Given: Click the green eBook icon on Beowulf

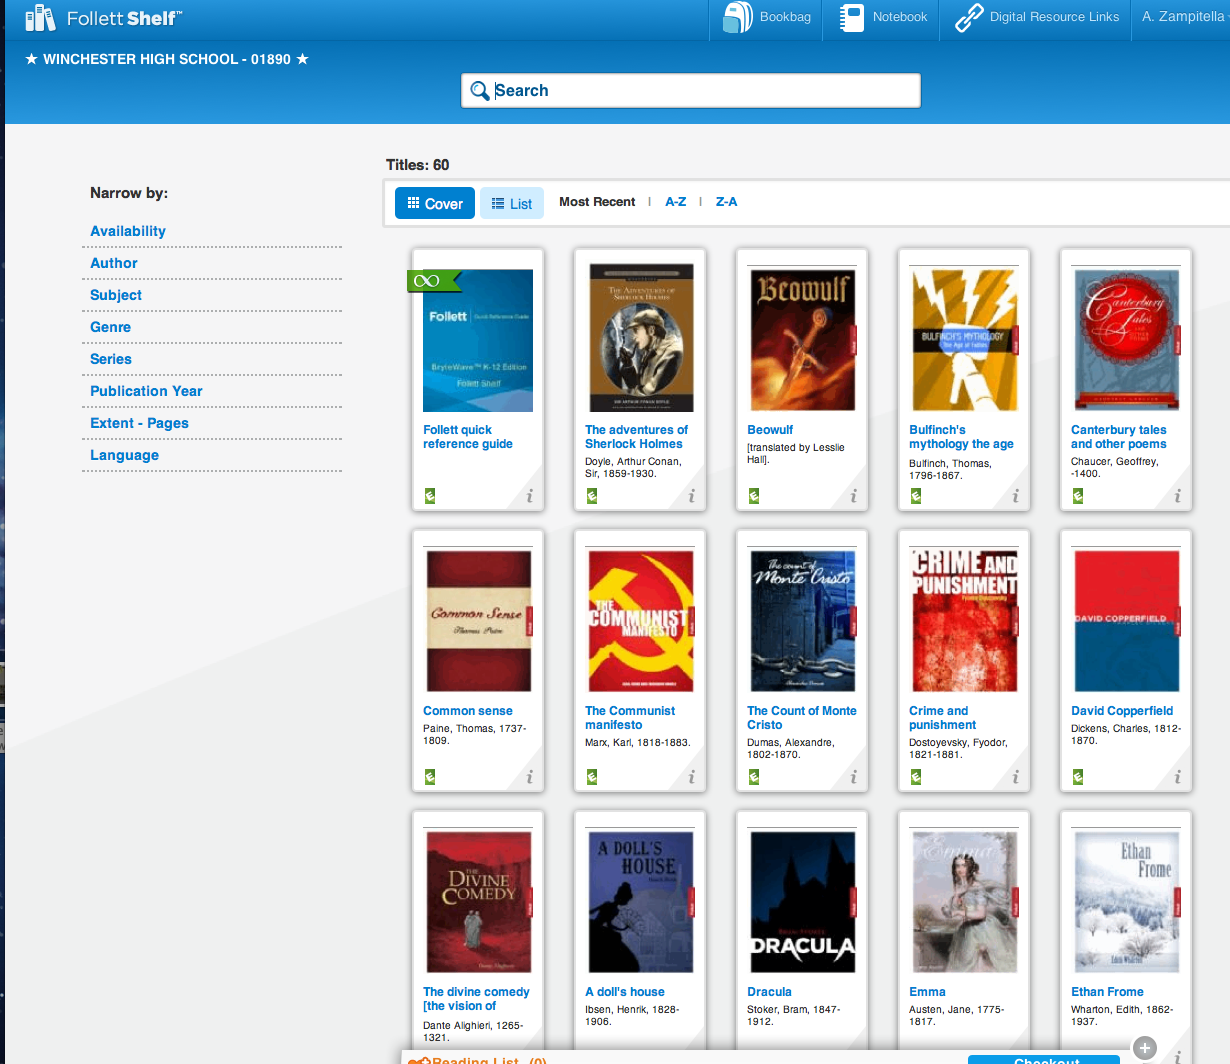Looking at the screenshot, I should point(753,495).
